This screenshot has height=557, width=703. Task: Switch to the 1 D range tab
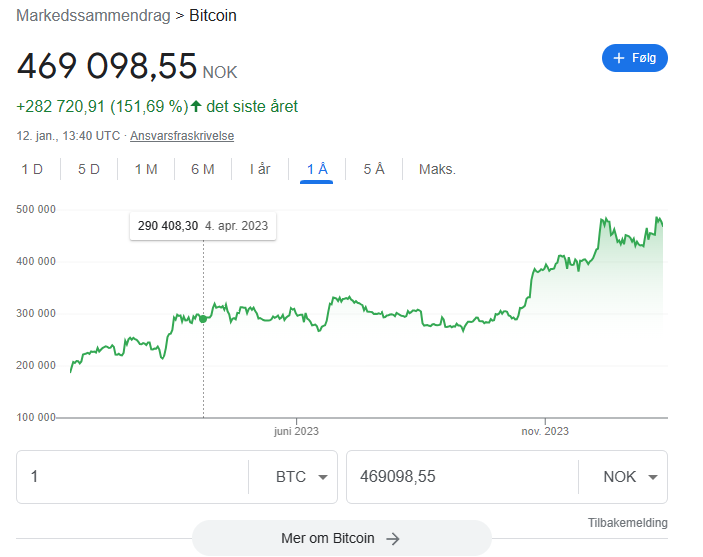click(32, 169)
